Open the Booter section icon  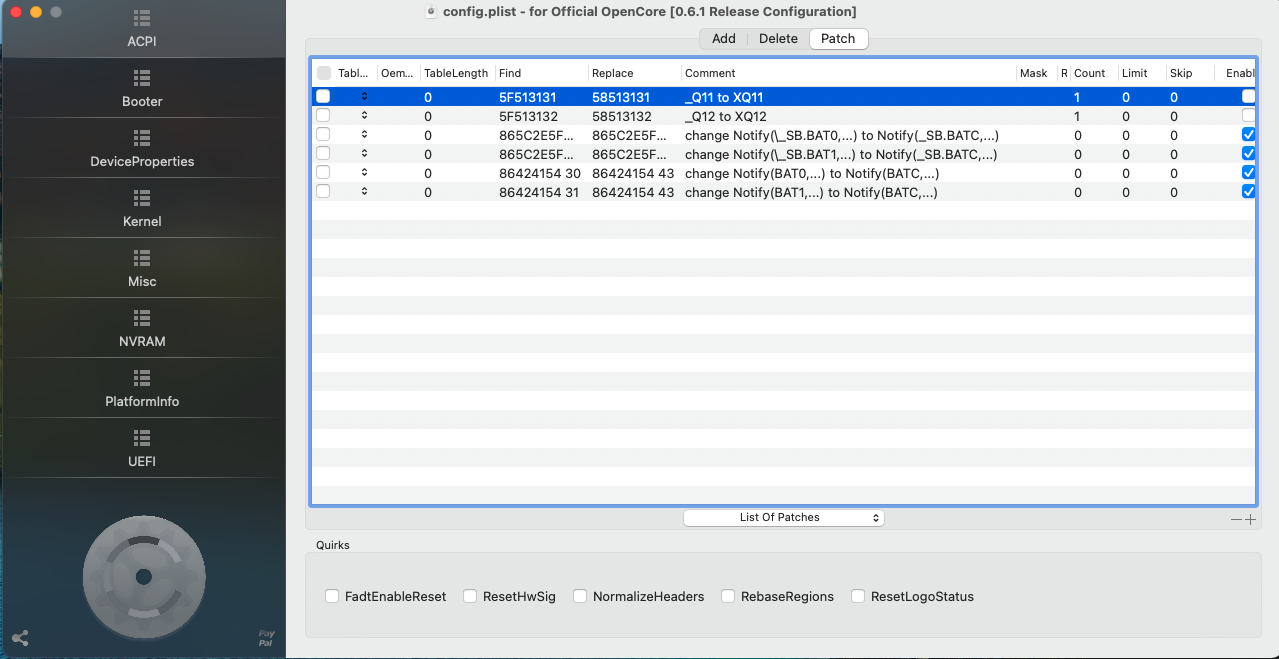click(142, 78)
